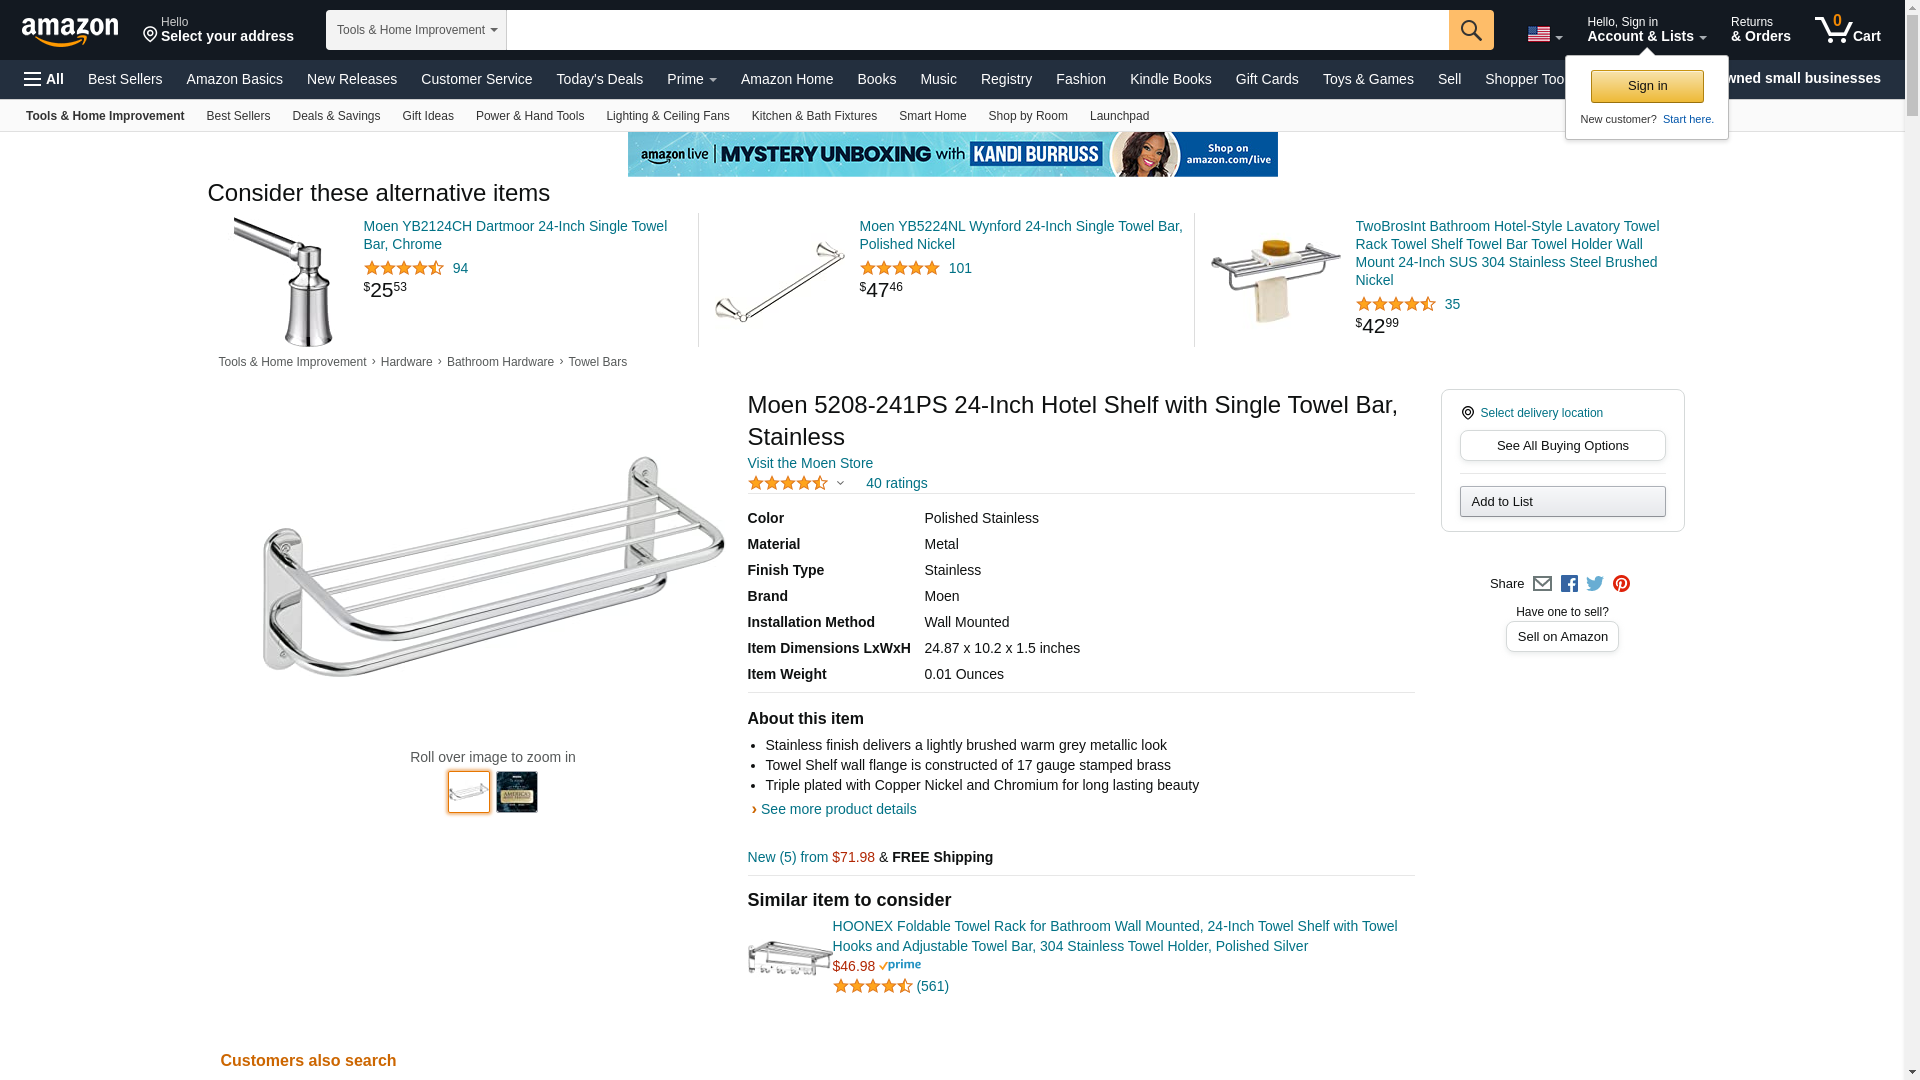Share product on Twitter
Image resolution: width=1920 pixels, height=1080 pixels.
(1595, 584)
